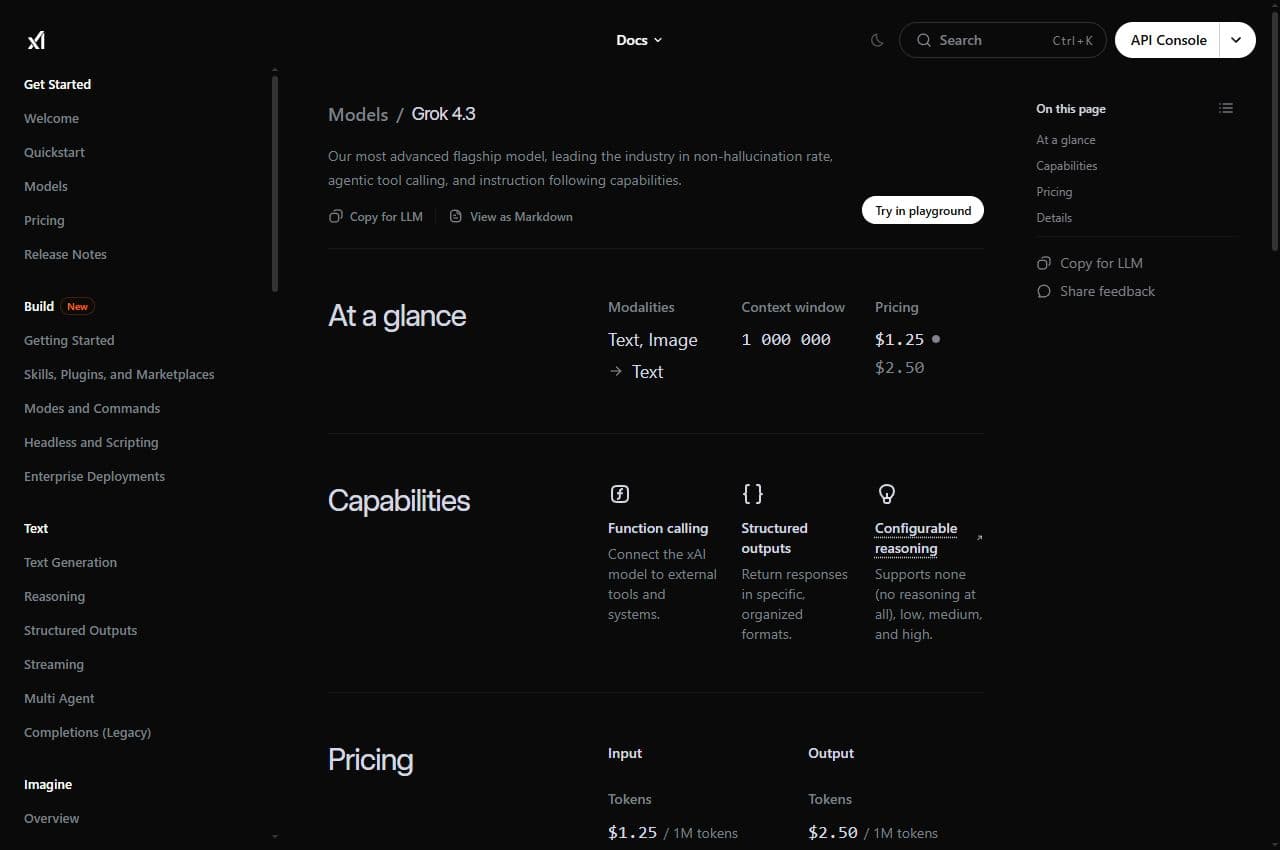Click the $2.50 price under At a glance
This screenshot has height=850, width=1280.
click(899, 367)
